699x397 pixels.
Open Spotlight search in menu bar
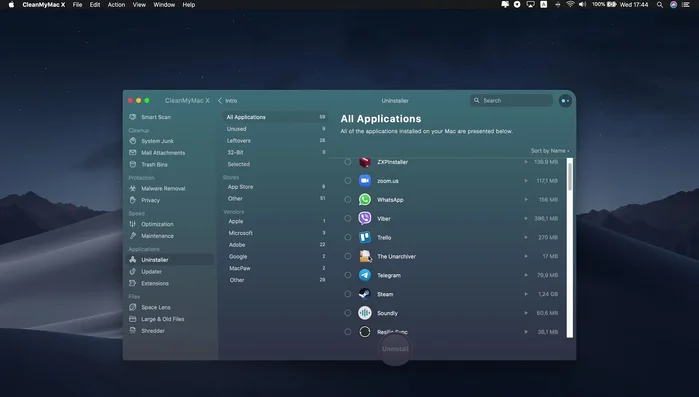659,4
